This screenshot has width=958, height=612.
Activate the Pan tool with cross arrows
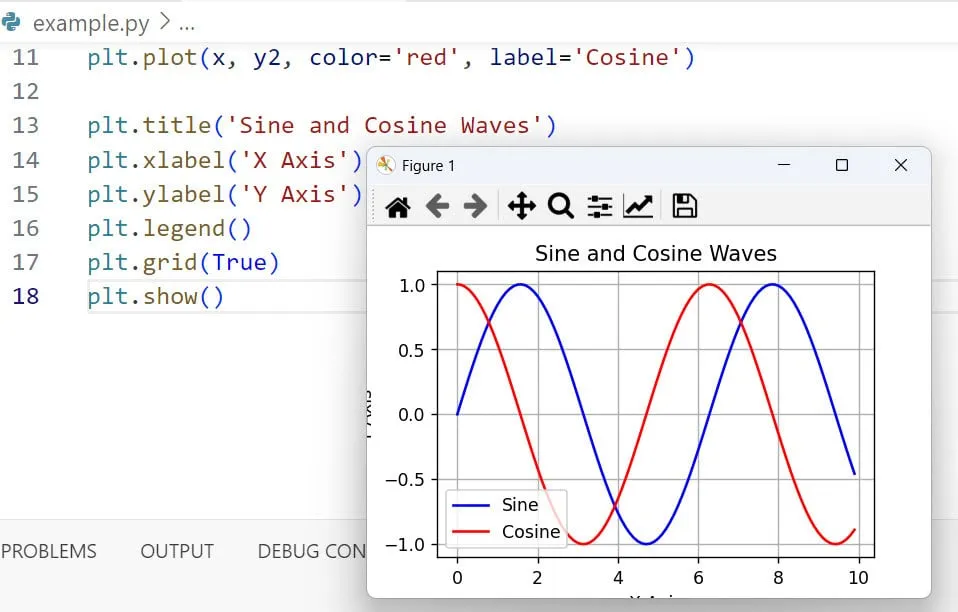(522, 206)
